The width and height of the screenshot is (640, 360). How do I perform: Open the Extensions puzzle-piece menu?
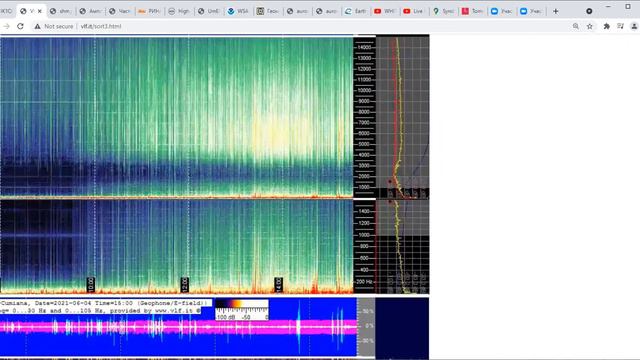pyautogui.click(x=607, y=26)
